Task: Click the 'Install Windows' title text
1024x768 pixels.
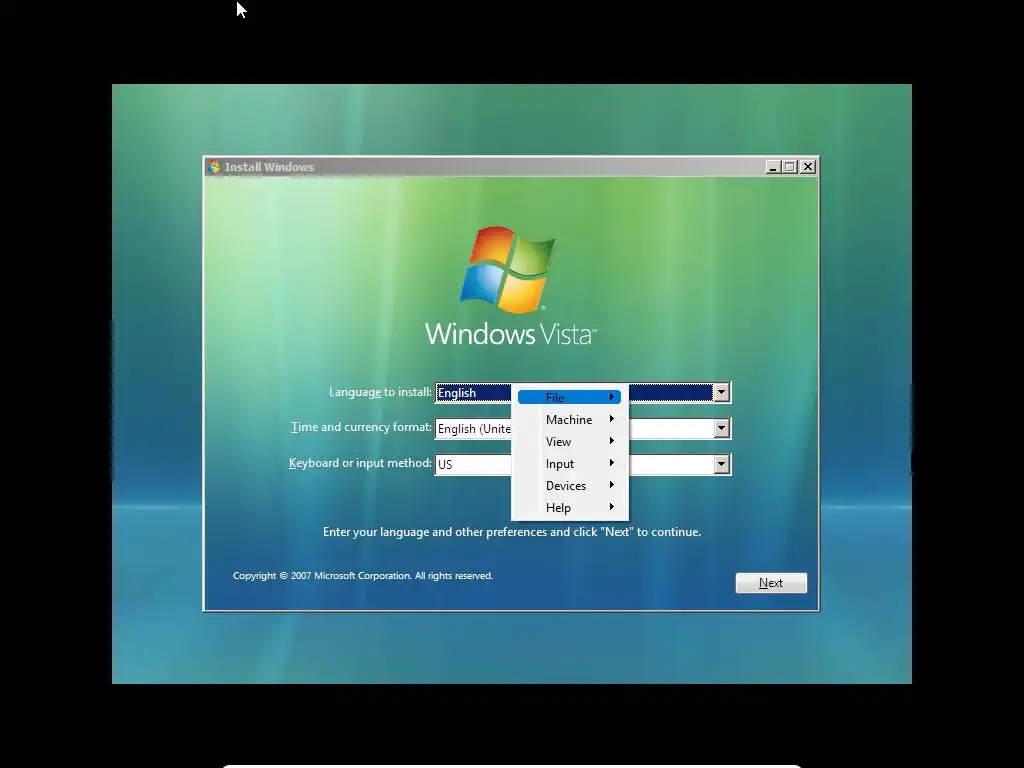Action: [x=269, y=167]
